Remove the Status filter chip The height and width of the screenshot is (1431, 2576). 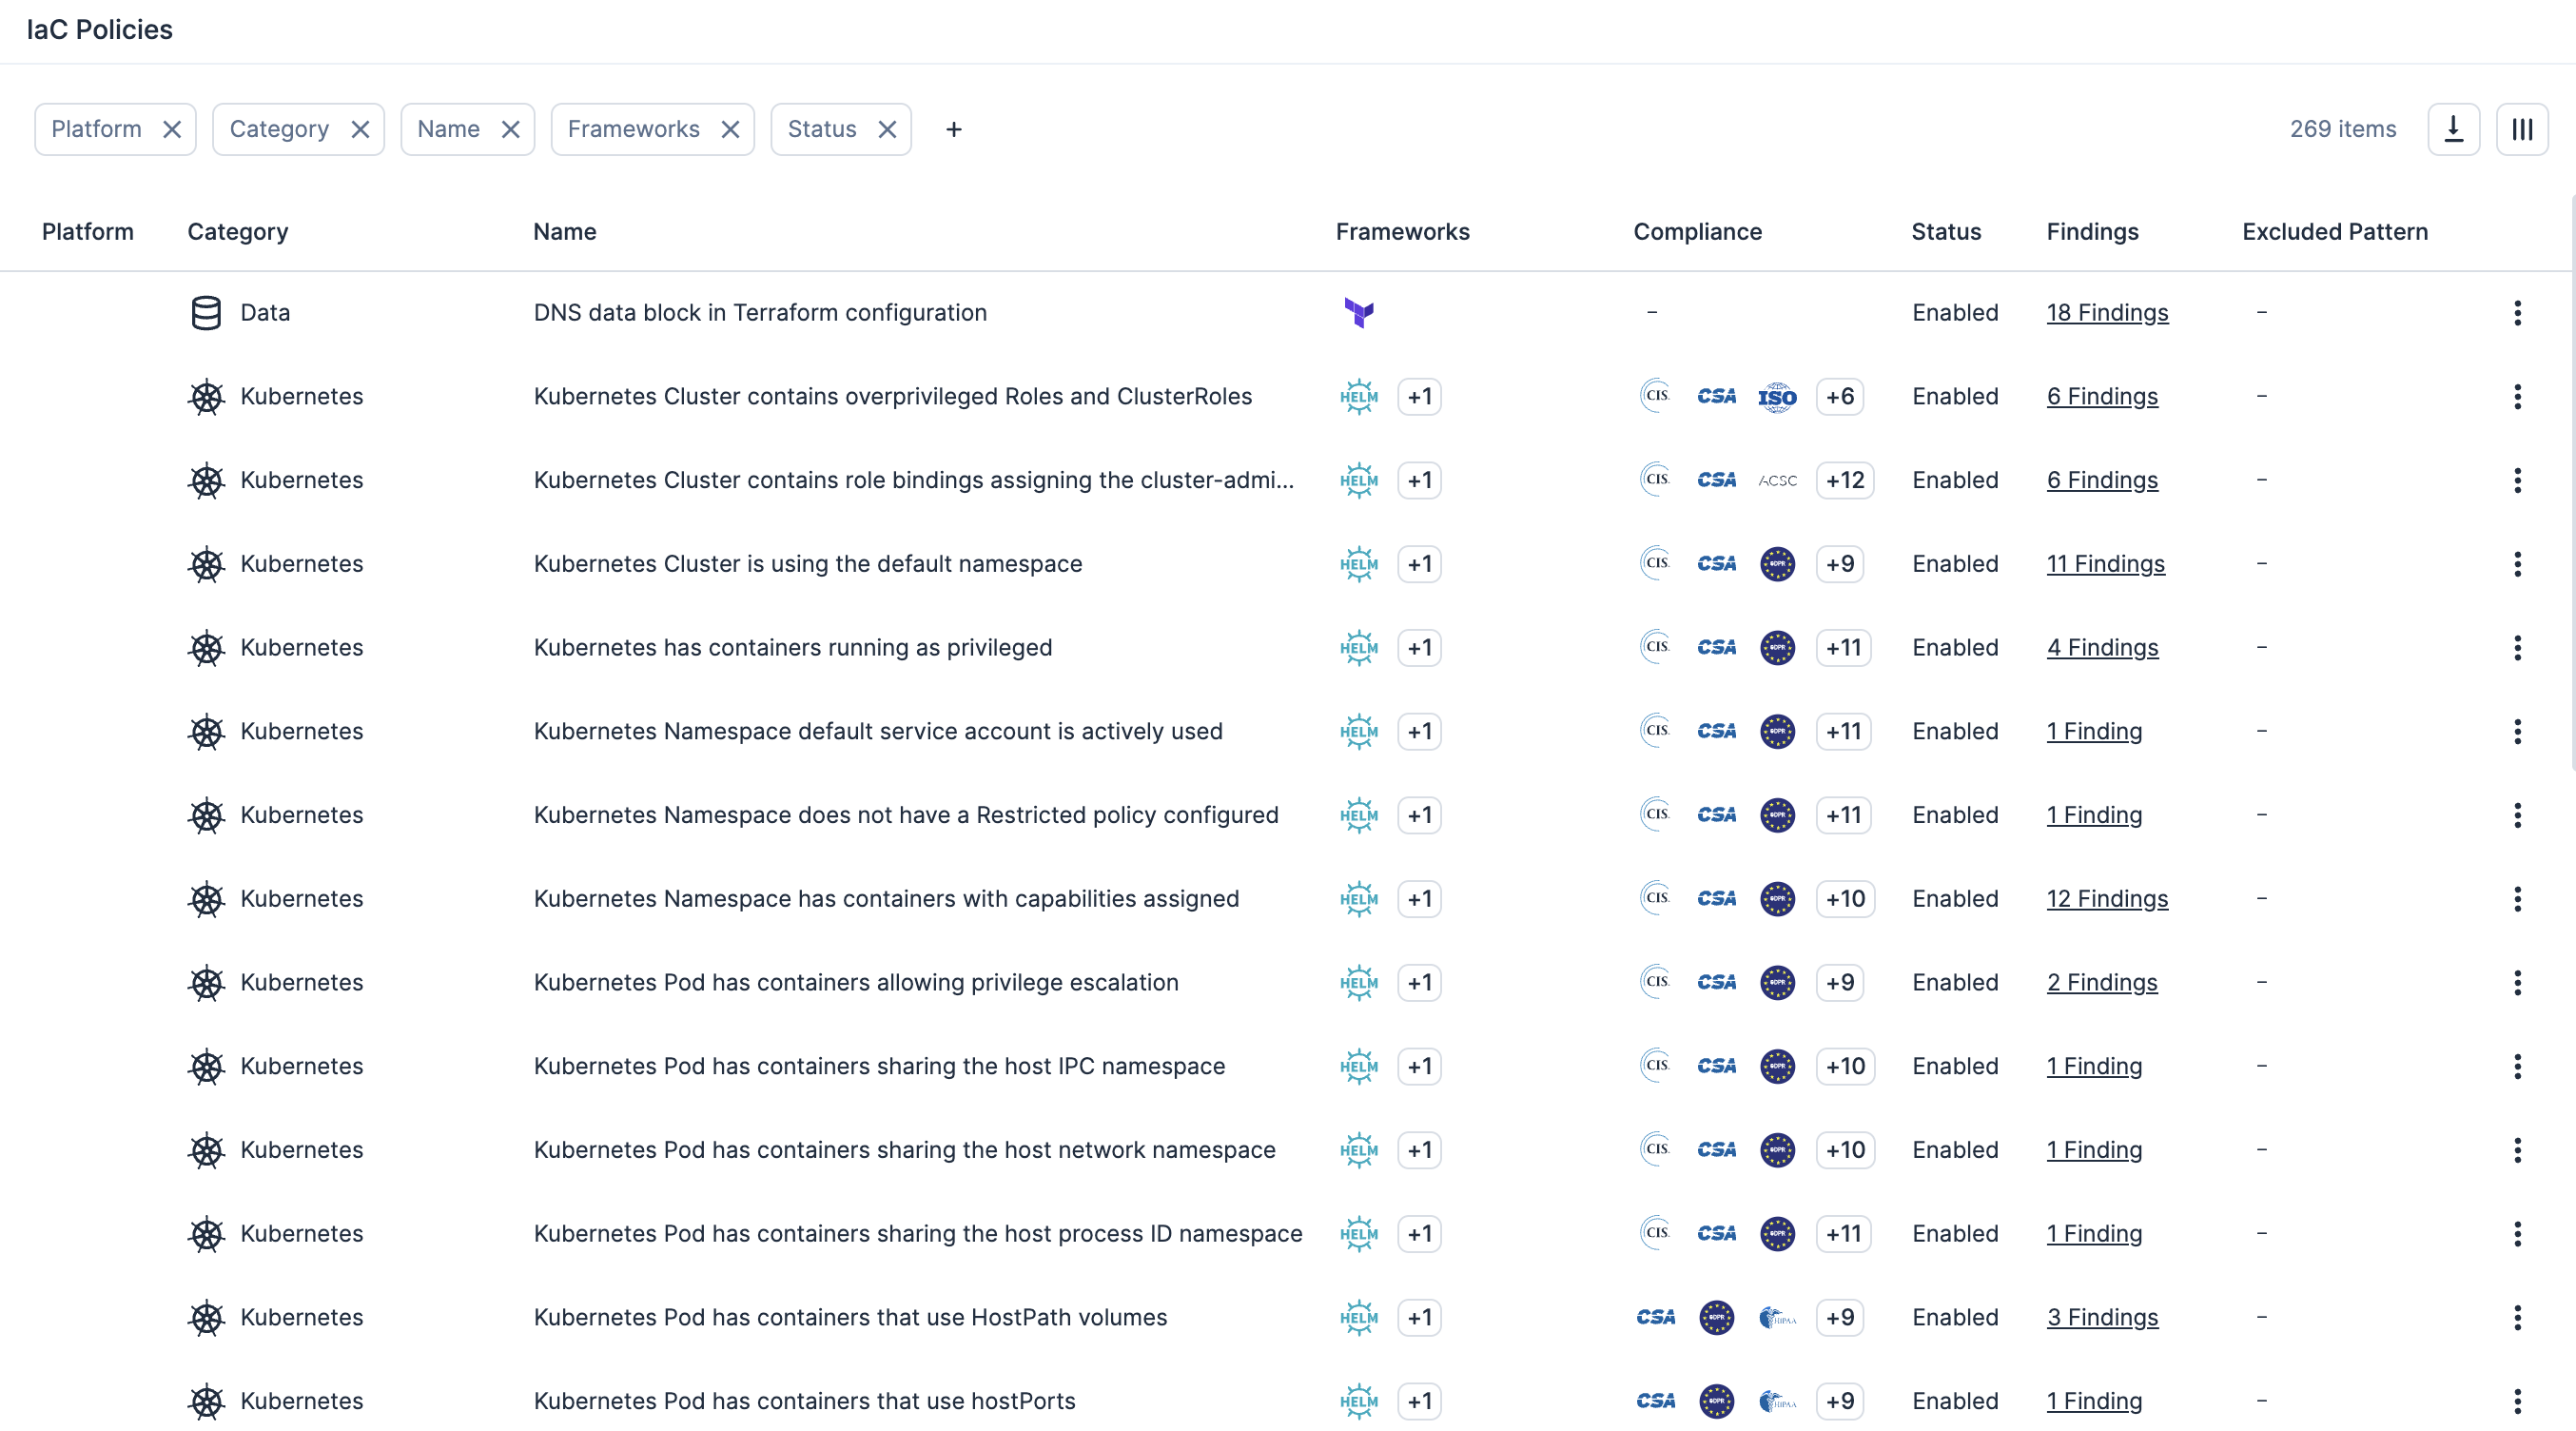coord(887,130)
